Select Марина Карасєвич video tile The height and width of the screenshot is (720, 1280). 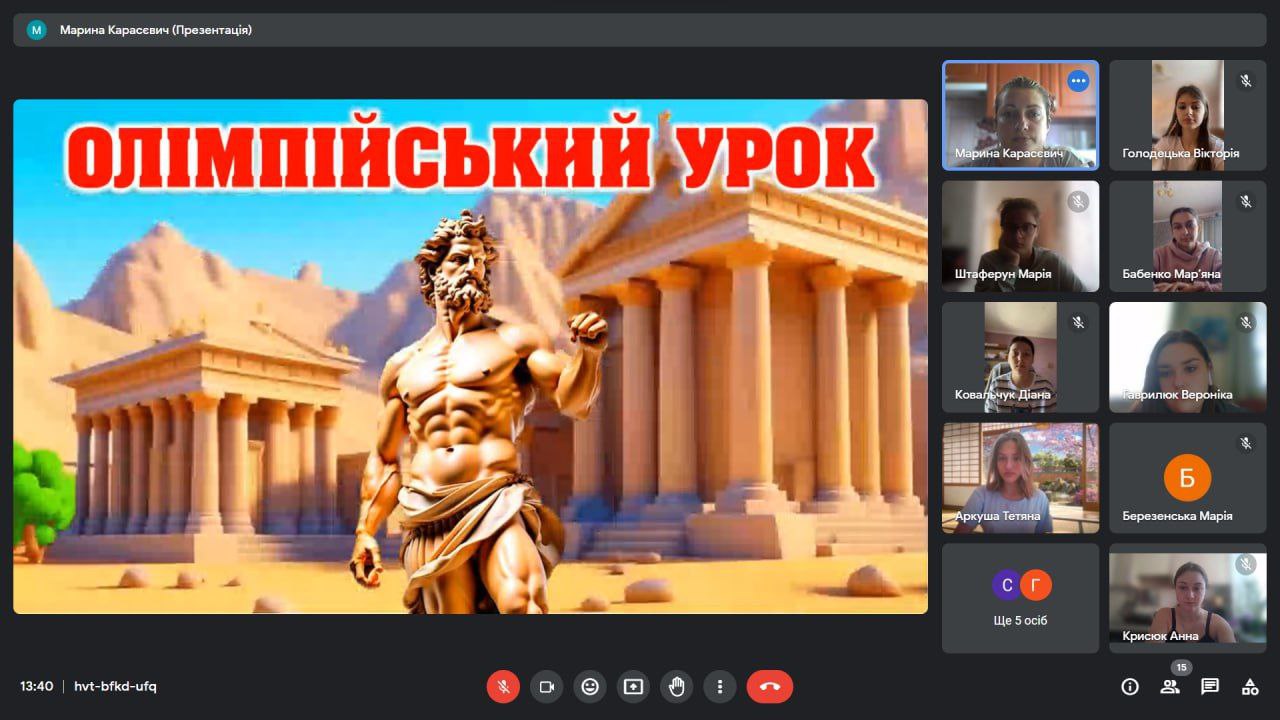(x=1020, y=115)
